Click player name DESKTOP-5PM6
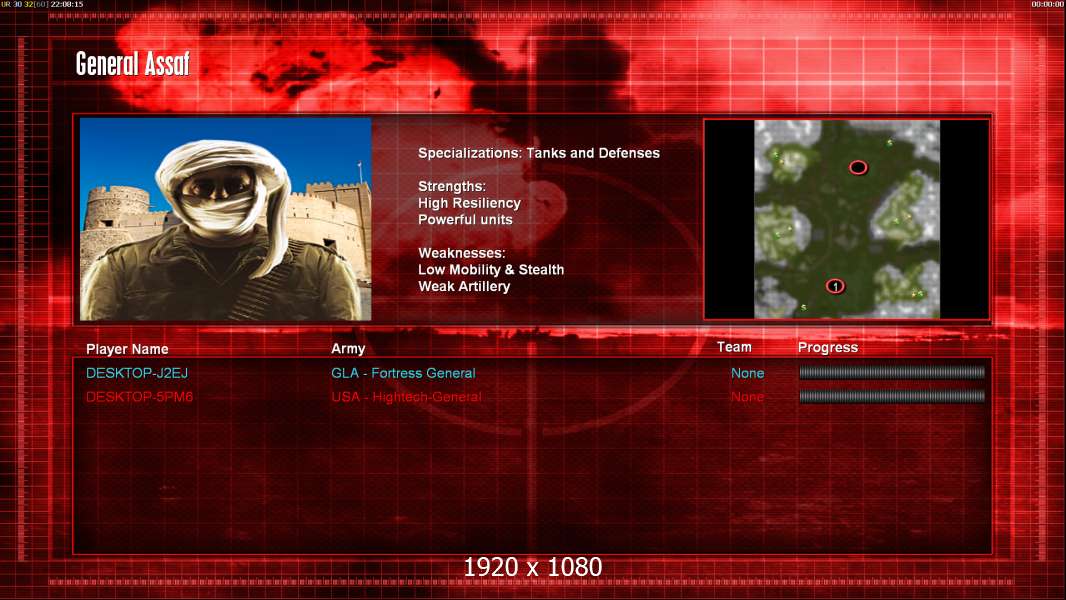Image resolution: width=1066 pixels, height=600 pixels. (x=139, y=397)
